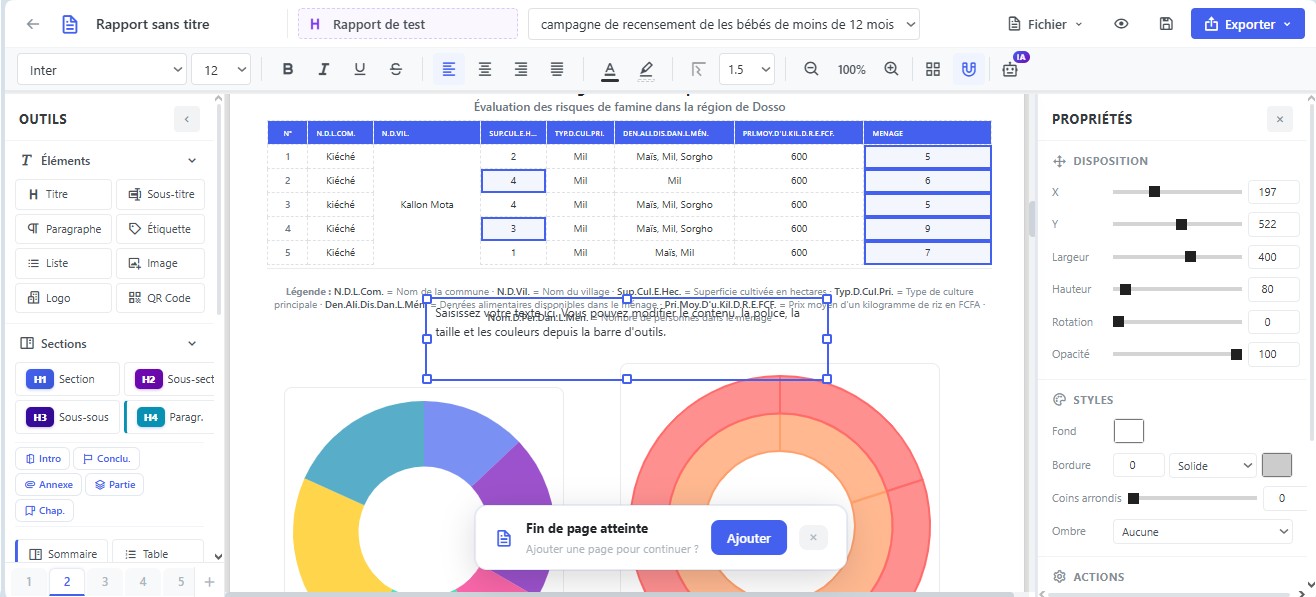Go back with the left arrow
Screen dimensions: 1316x597
tap(33, 24)
